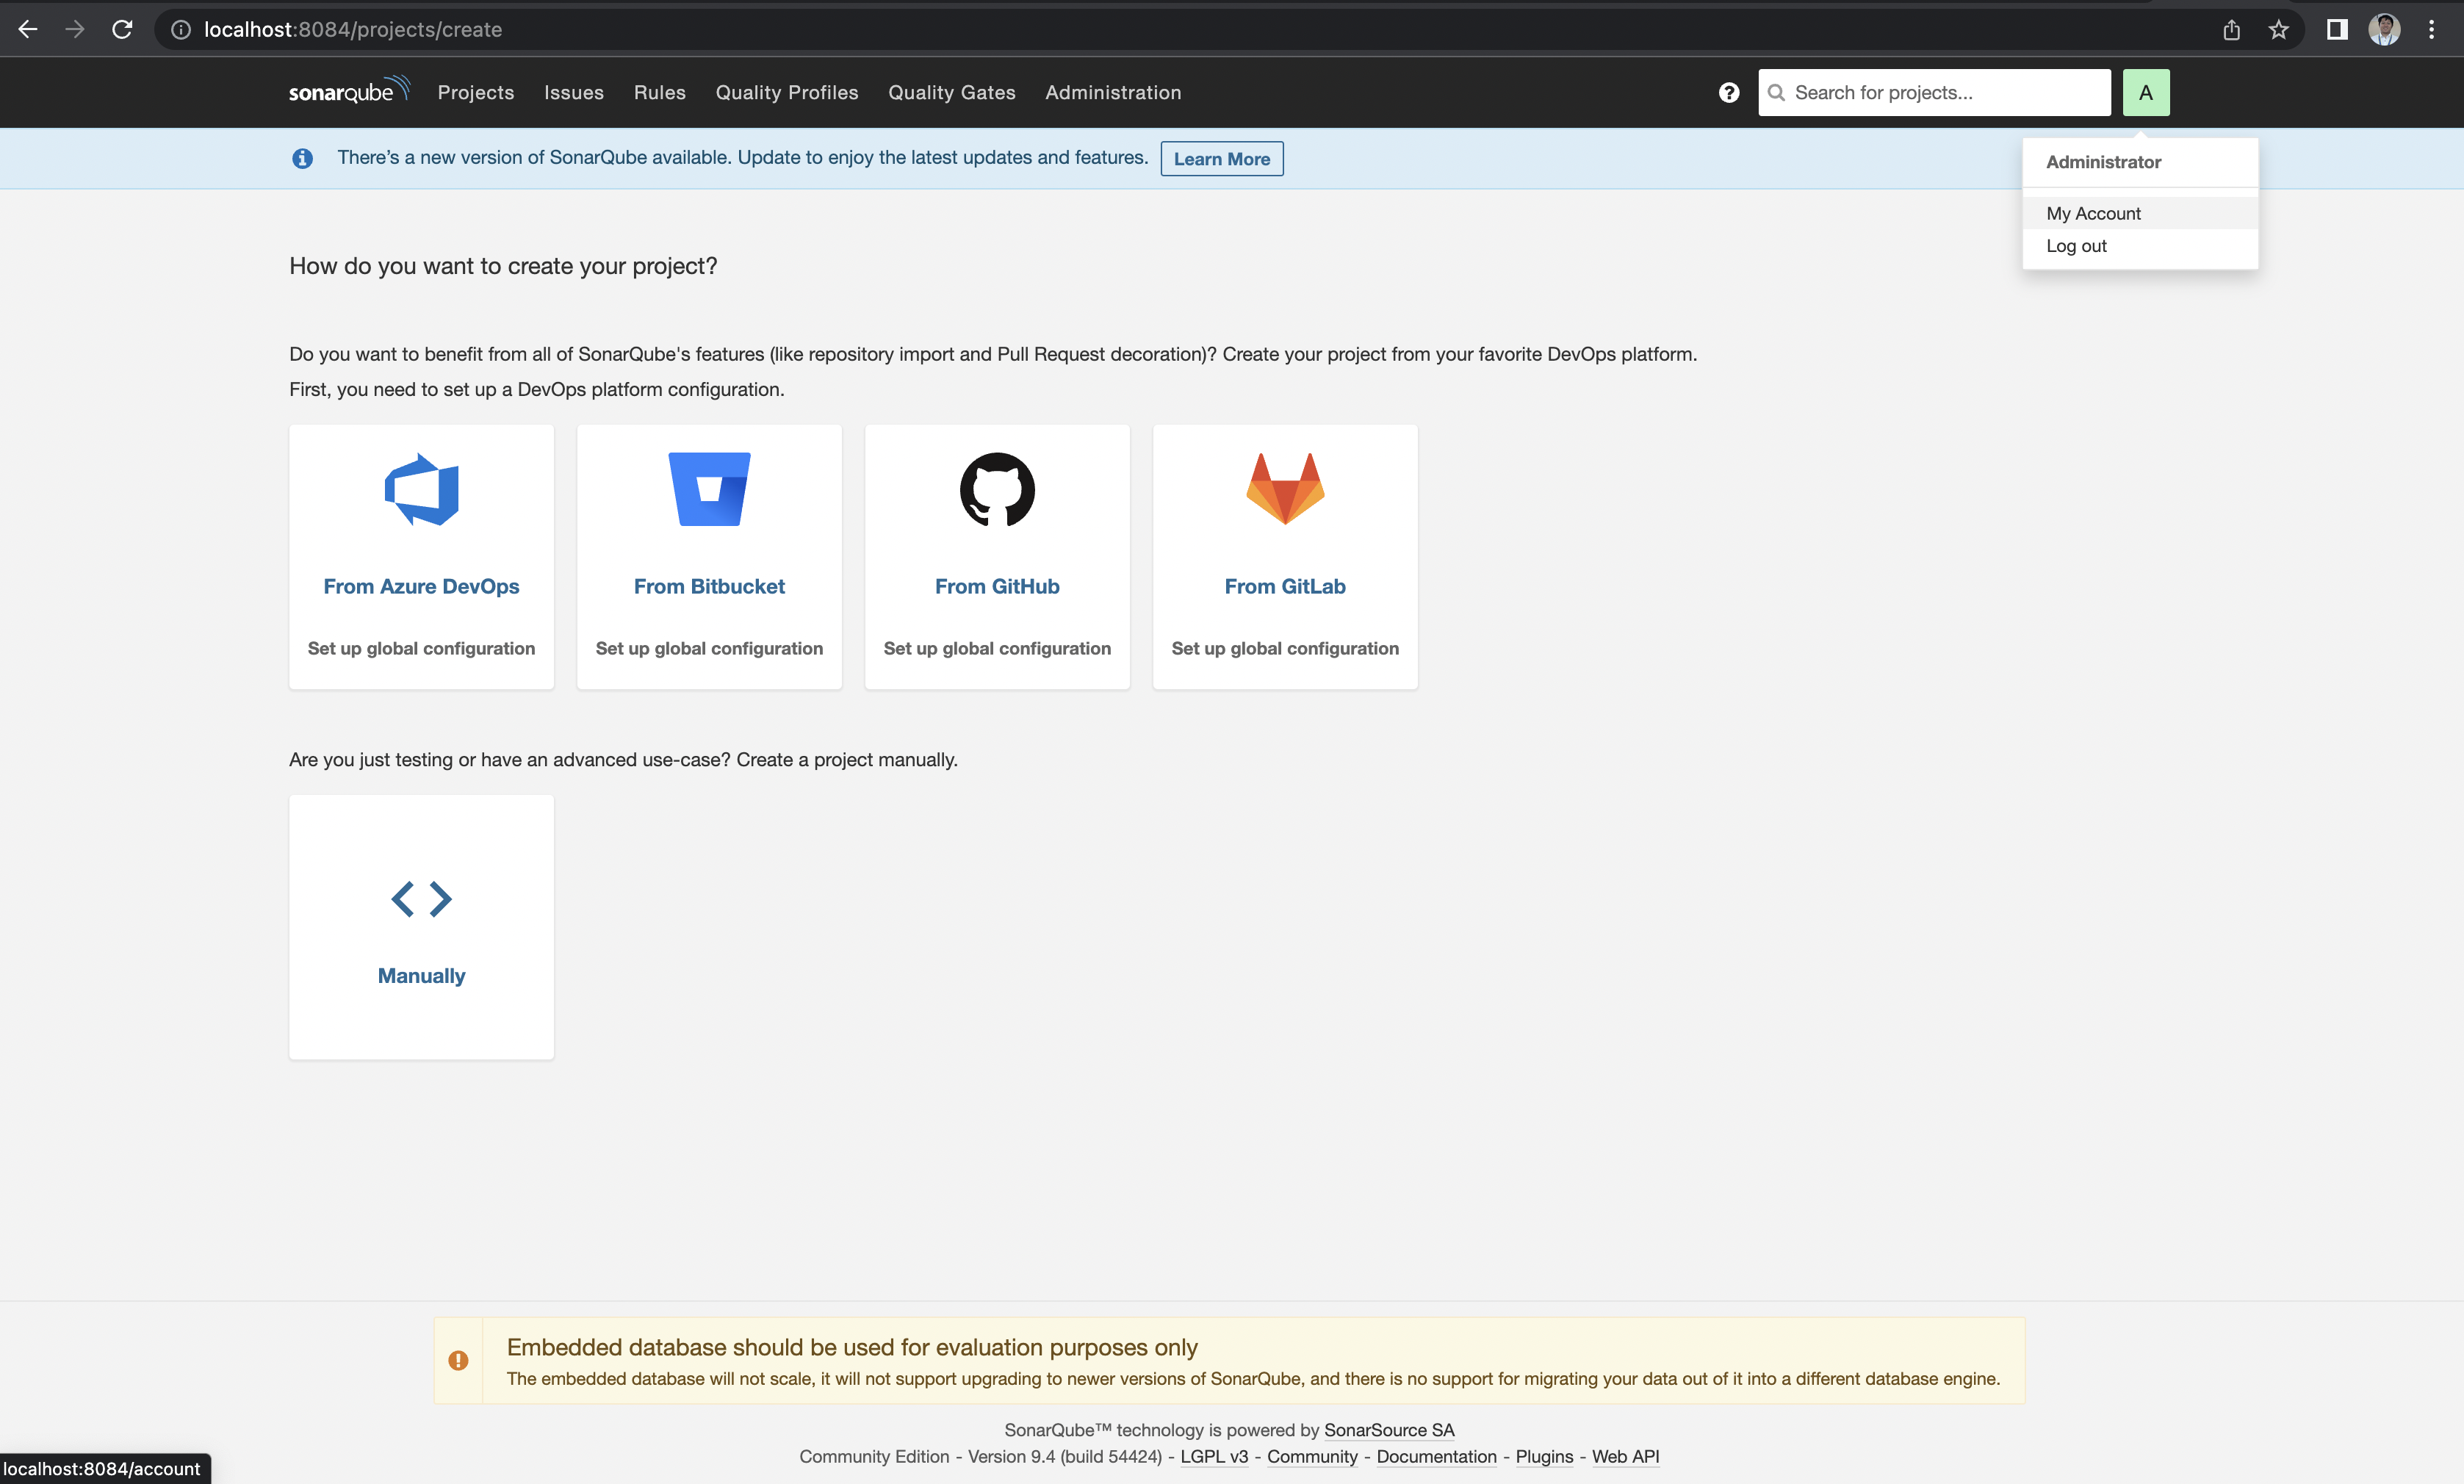This screenshot has width=2464, height=1484.
Task: Bookmark this page with star icon
Action: click(x=2278, y=29)
